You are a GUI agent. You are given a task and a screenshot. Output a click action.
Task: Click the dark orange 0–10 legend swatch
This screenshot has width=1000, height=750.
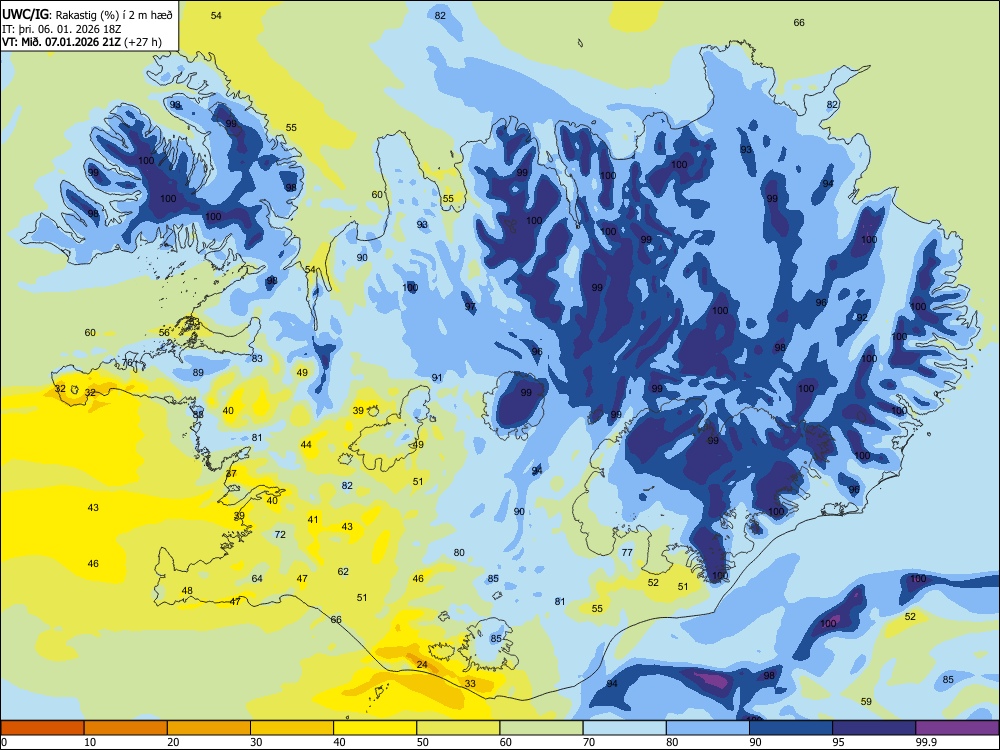42,728
